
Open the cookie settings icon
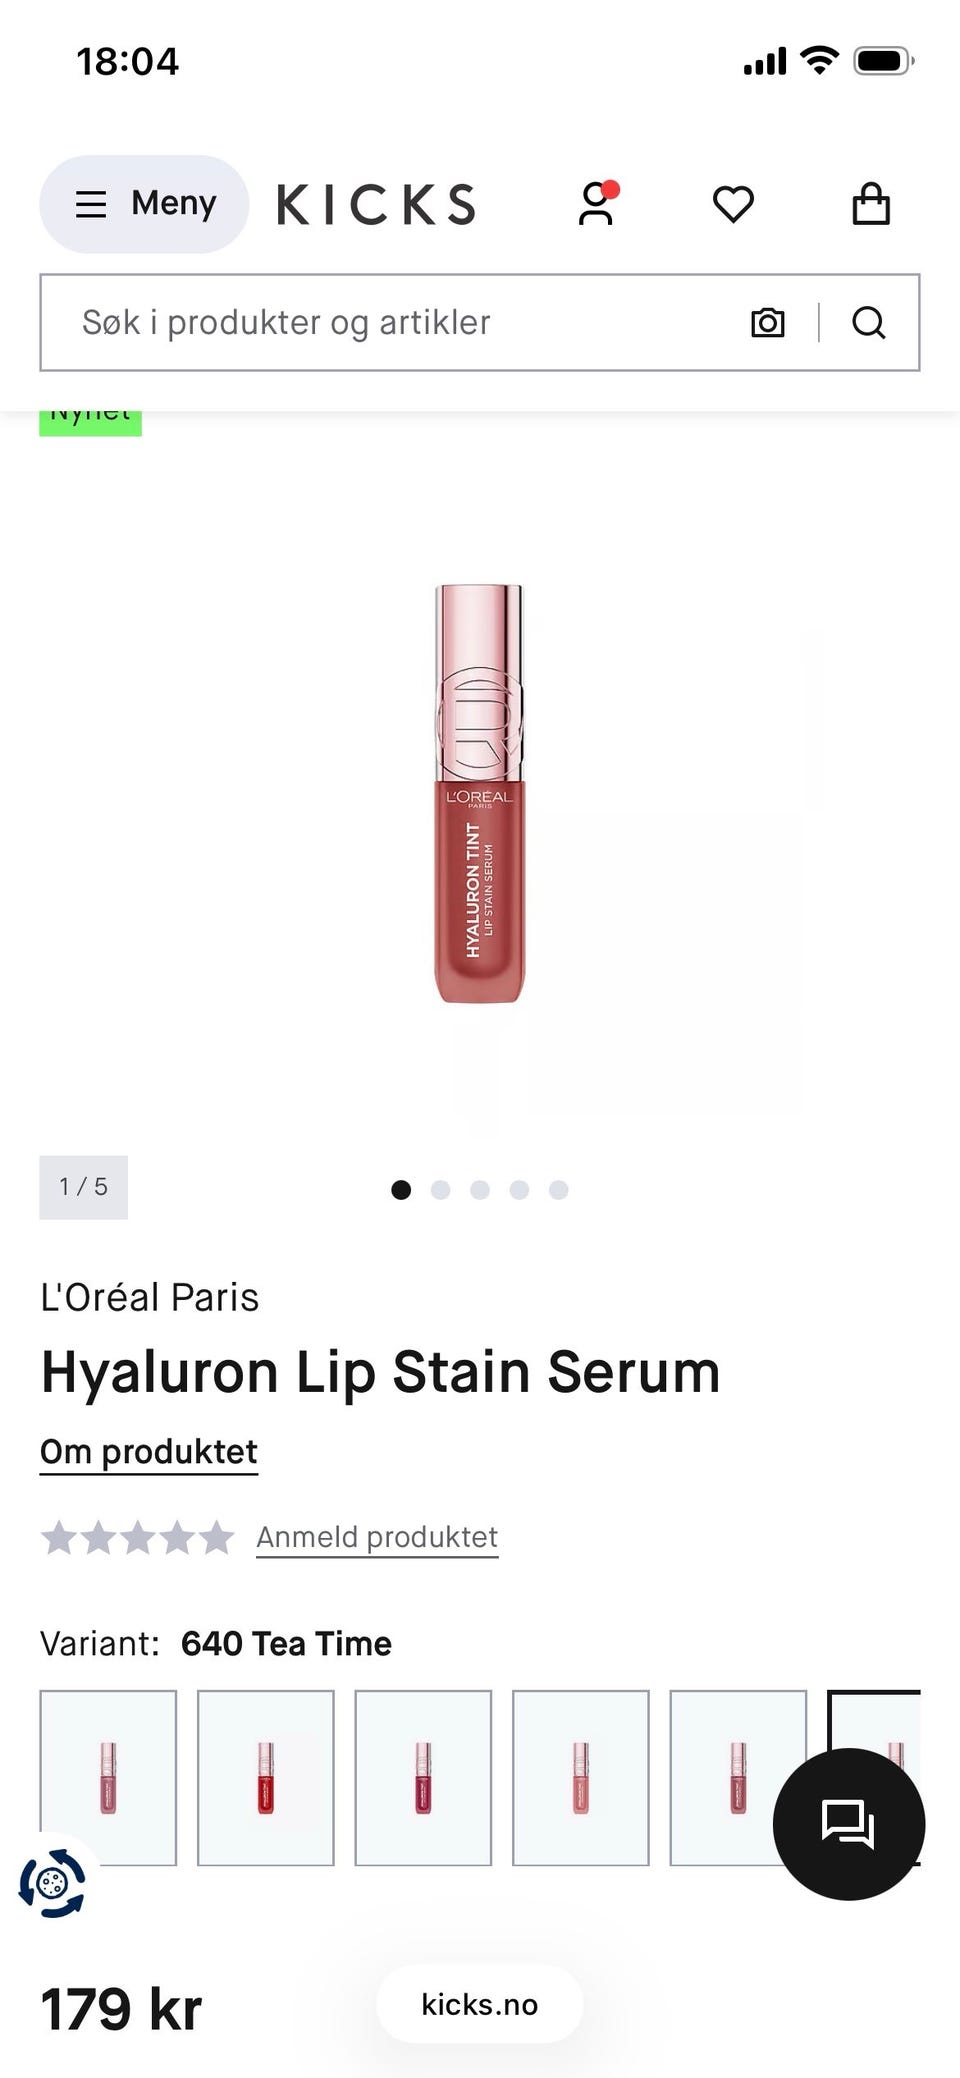(52, 1883)
